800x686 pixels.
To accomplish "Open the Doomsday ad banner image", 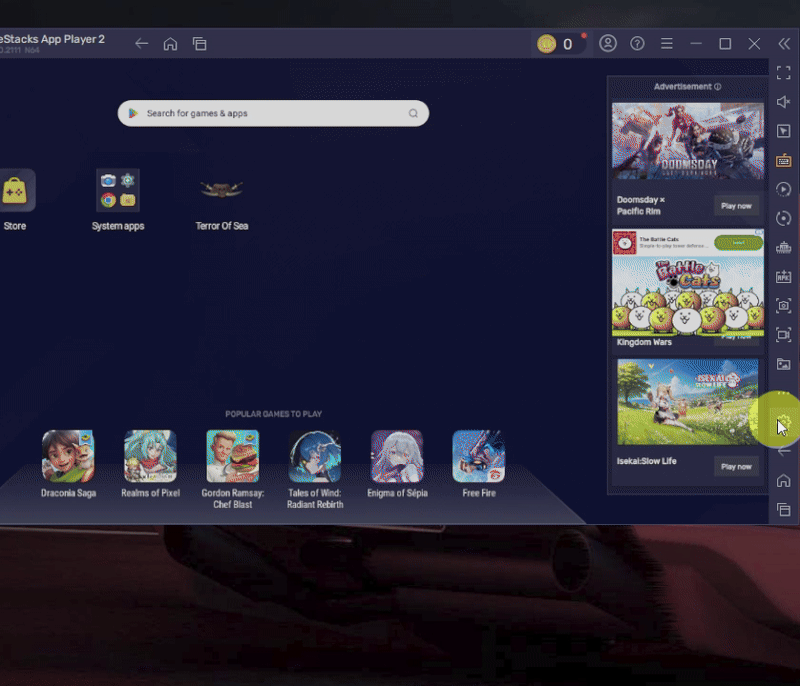I will point(688,141).
